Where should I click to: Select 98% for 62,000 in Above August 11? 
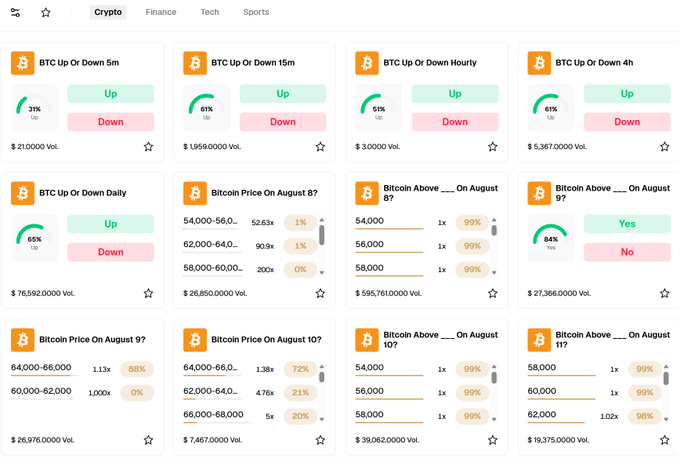(644, 416)
